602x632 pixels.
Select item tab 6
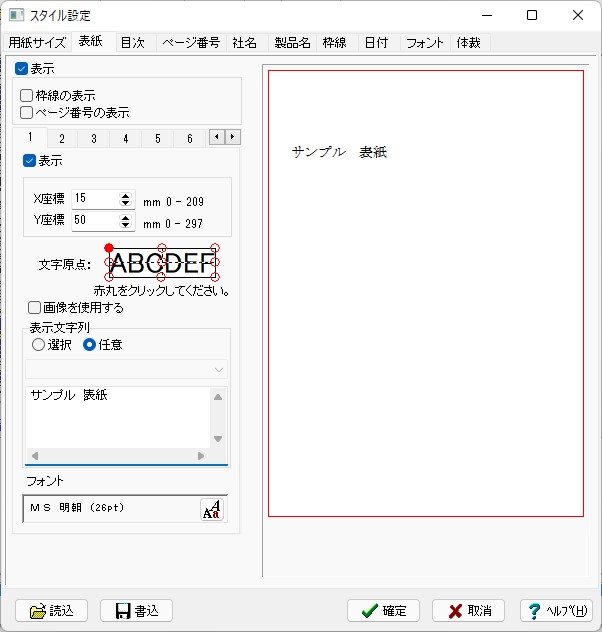(x=190, y=139)
